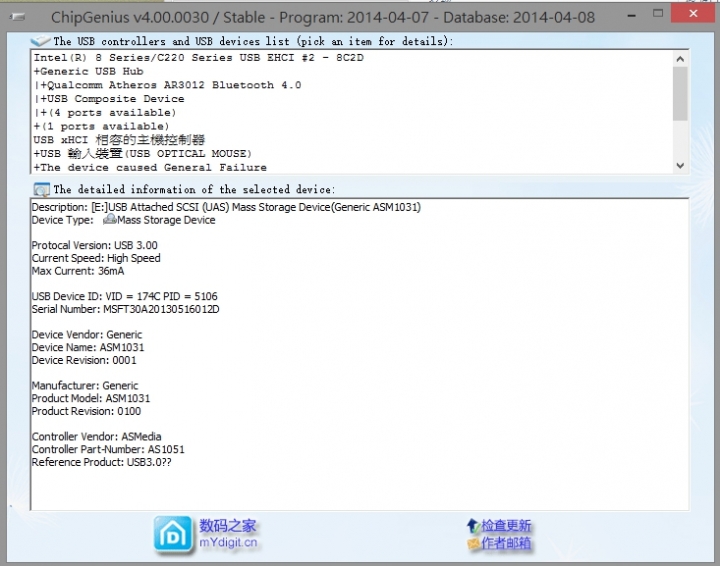Image resolution: width=720 pixels, height=566 pixels.
Task: Click the Controller Part-Number AS1051 line
Action: [108, 449]
